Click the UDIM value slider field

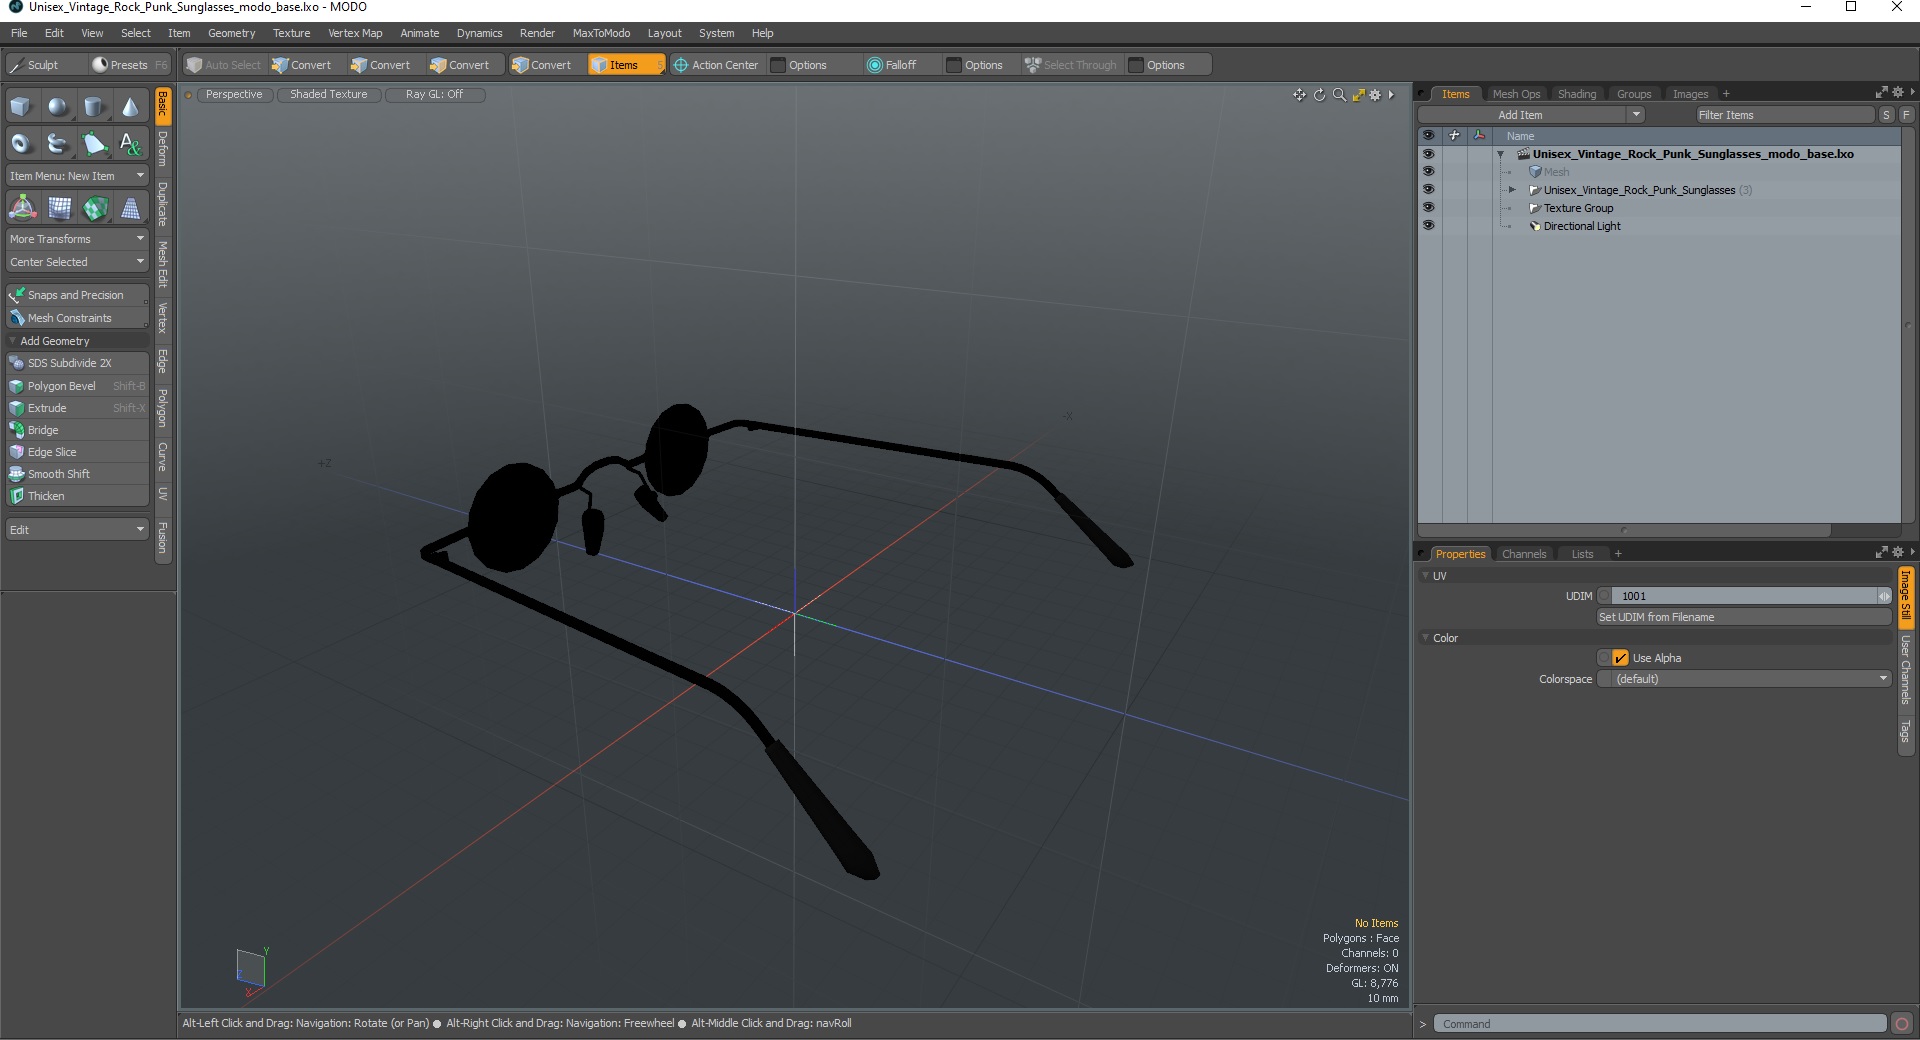point(1744,596)
